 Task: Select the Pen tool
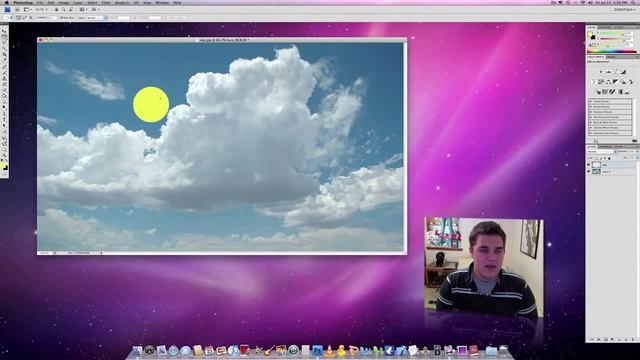[4, 113]
